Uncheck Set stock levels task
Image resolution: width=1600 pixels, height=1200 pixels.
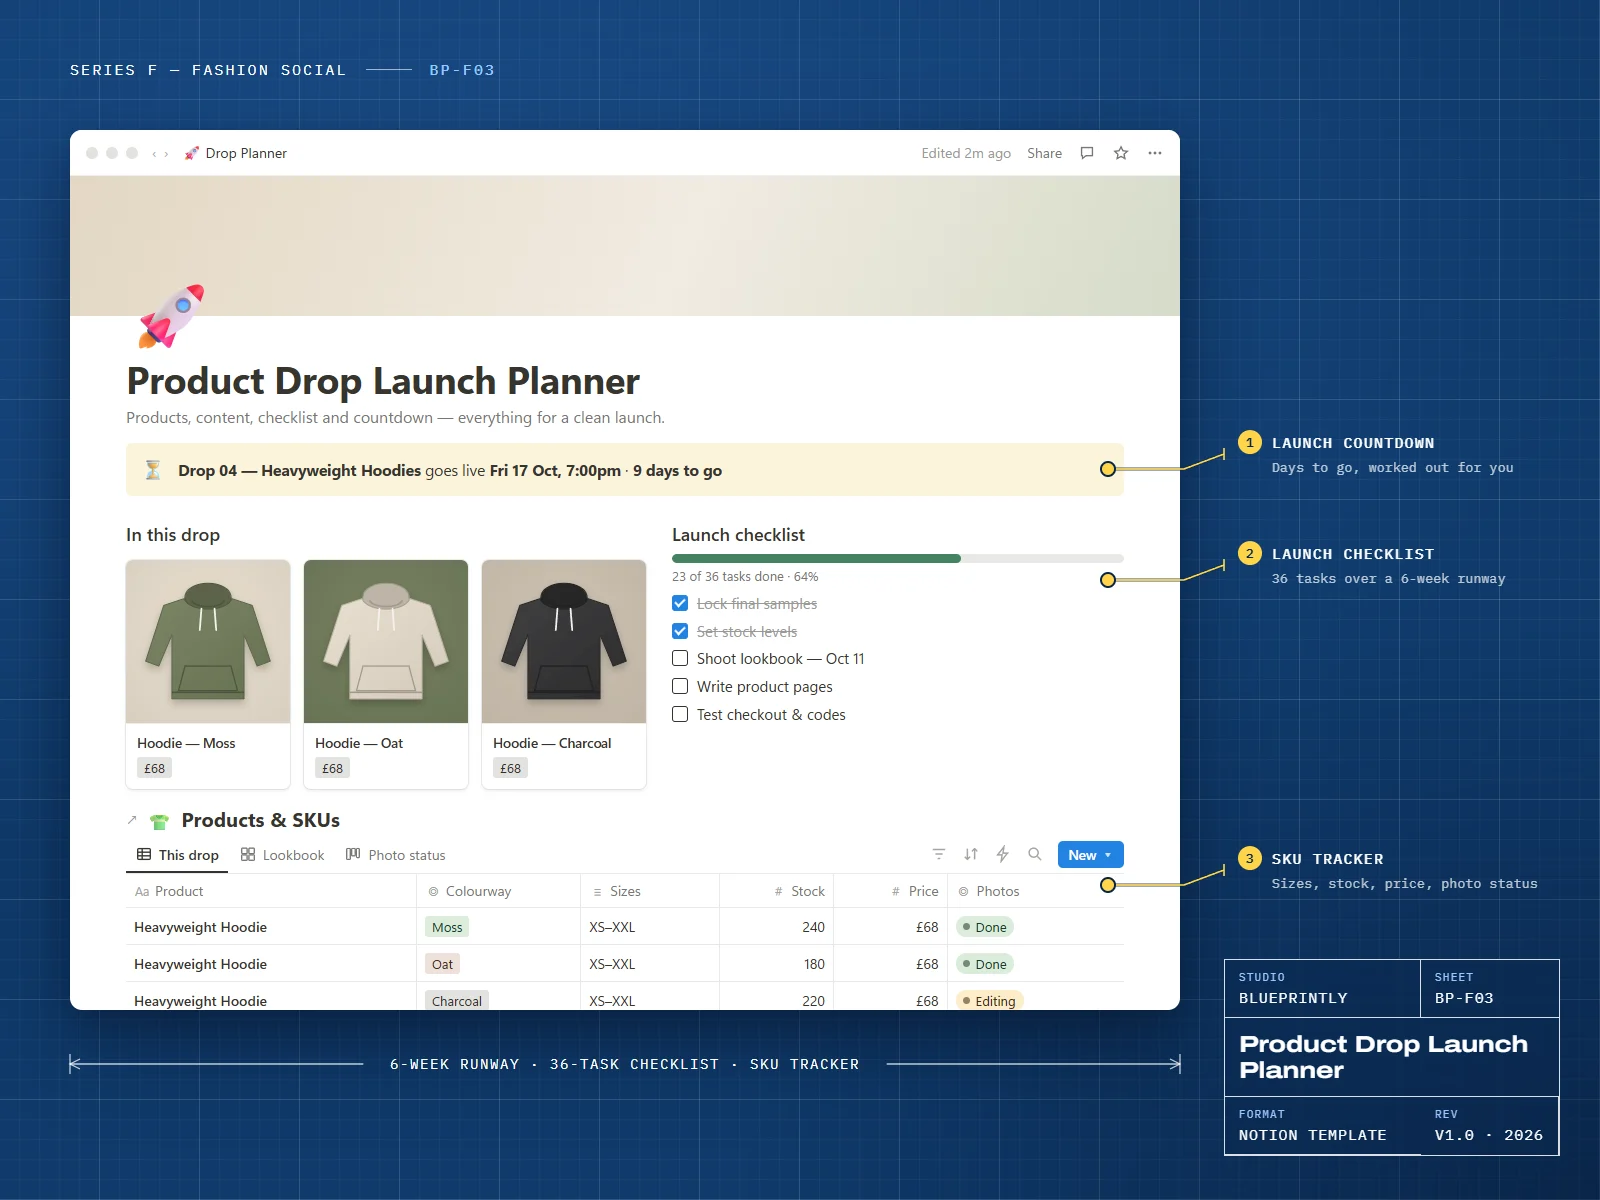(x=680, y=631)
